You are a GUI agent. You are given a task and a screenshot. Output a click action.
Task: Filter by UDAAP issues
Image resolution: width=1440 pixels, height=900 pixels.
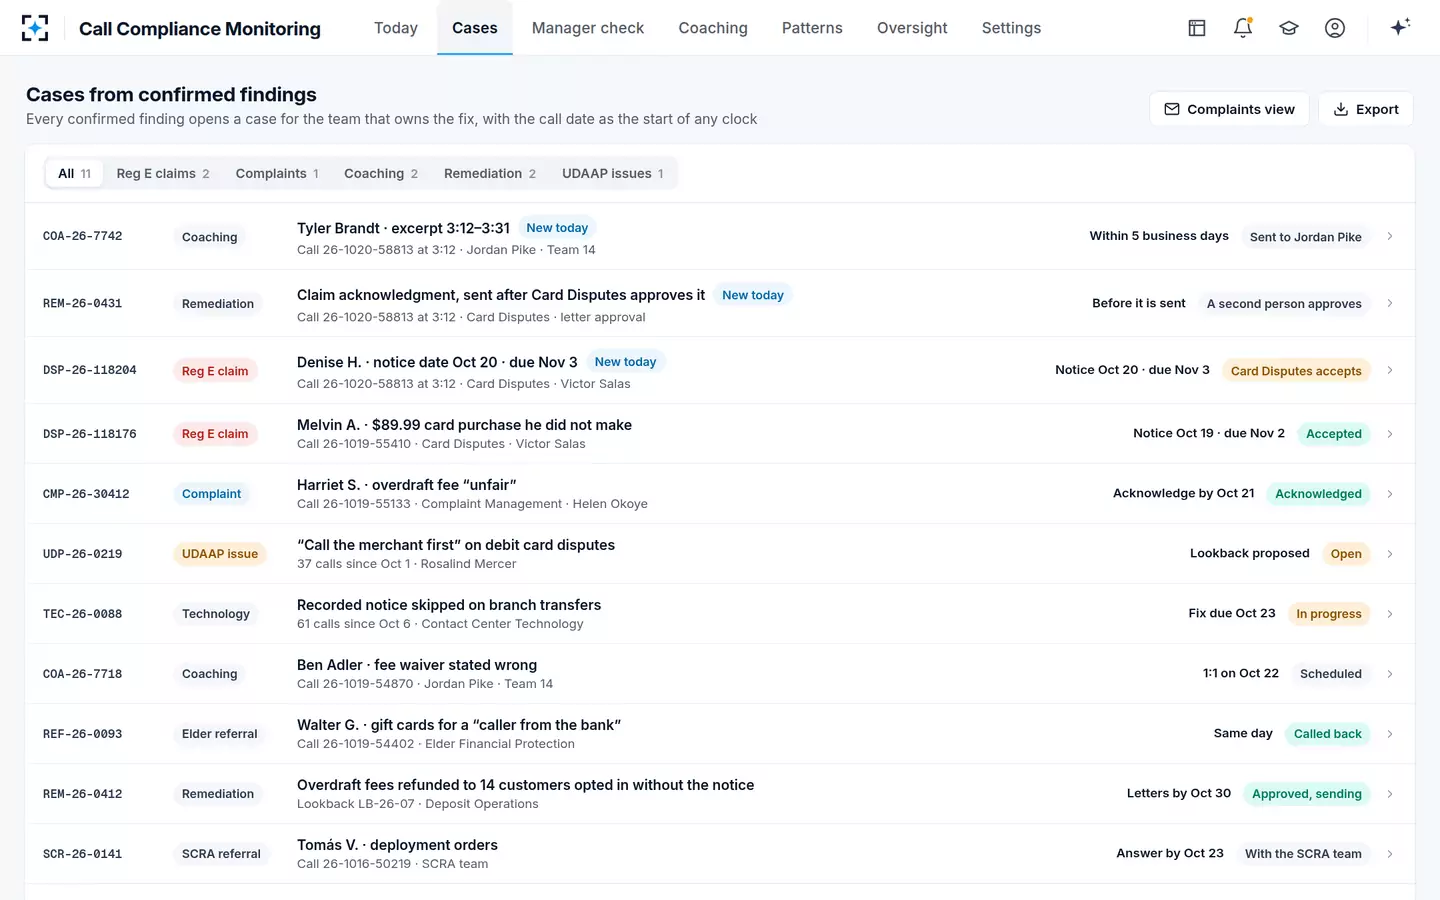tap(613, 173)
